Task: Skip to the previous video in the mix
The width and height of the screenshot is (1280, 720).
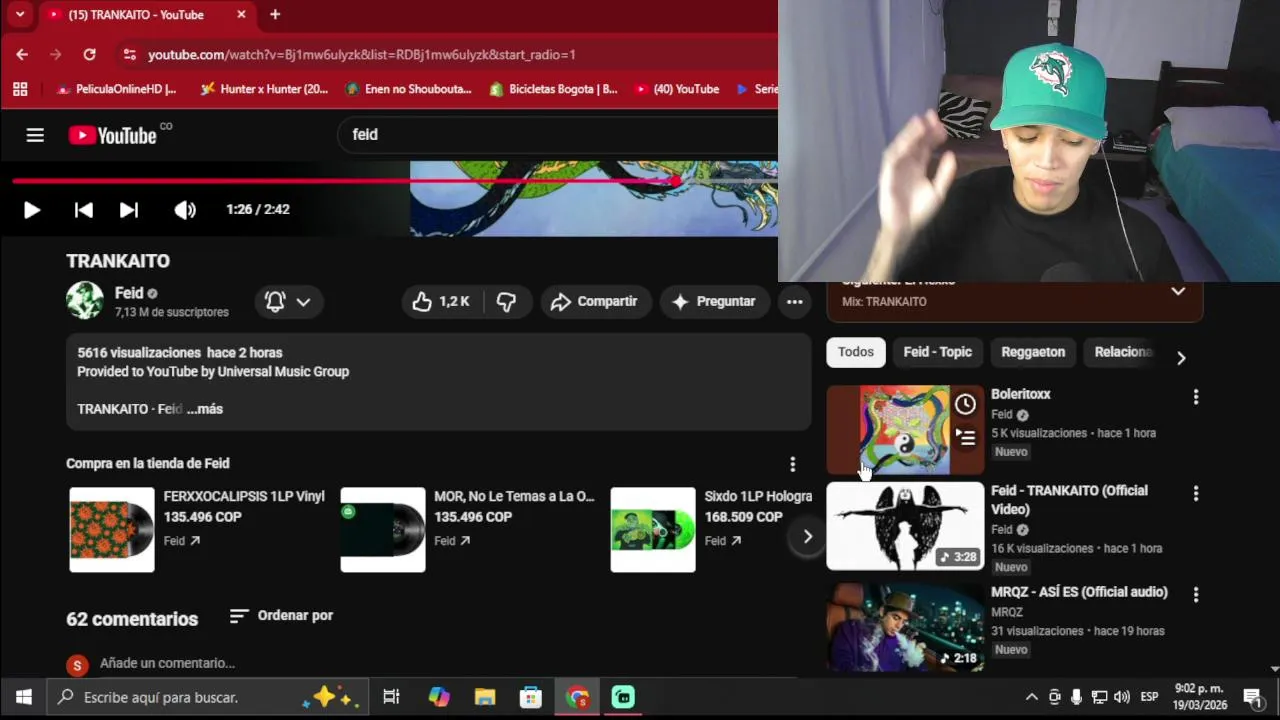Action: (84, 210)
